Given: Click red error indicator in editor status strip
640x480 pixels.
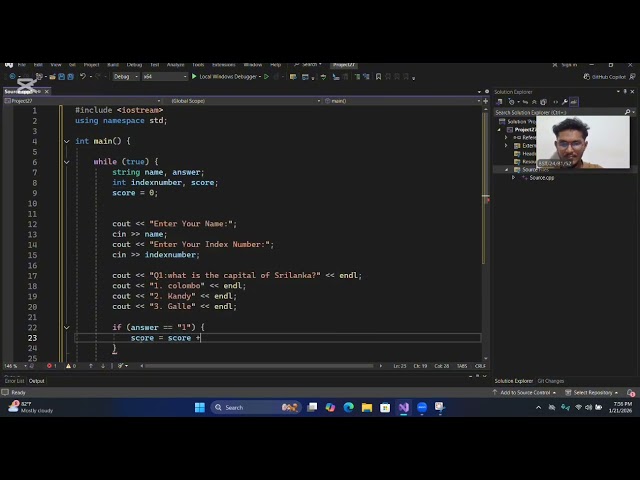Looking at the screenshot, I should click(51, 366).
